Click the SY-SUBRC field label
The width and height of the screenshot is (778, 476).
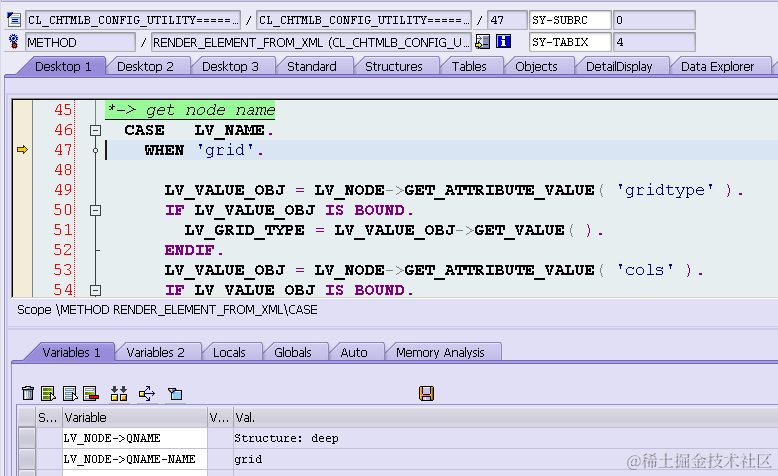(570, 20)
